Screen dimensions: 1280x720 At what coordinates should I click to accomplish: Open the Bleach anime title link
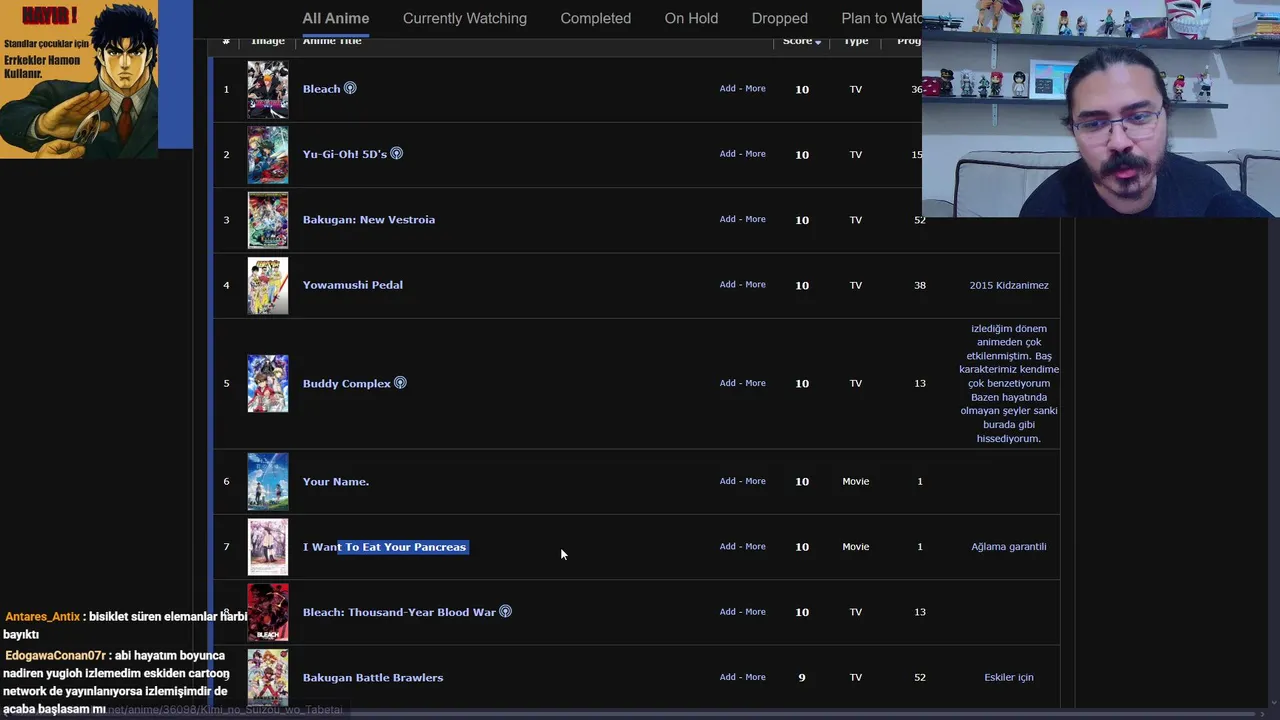[x=322, y=89]
